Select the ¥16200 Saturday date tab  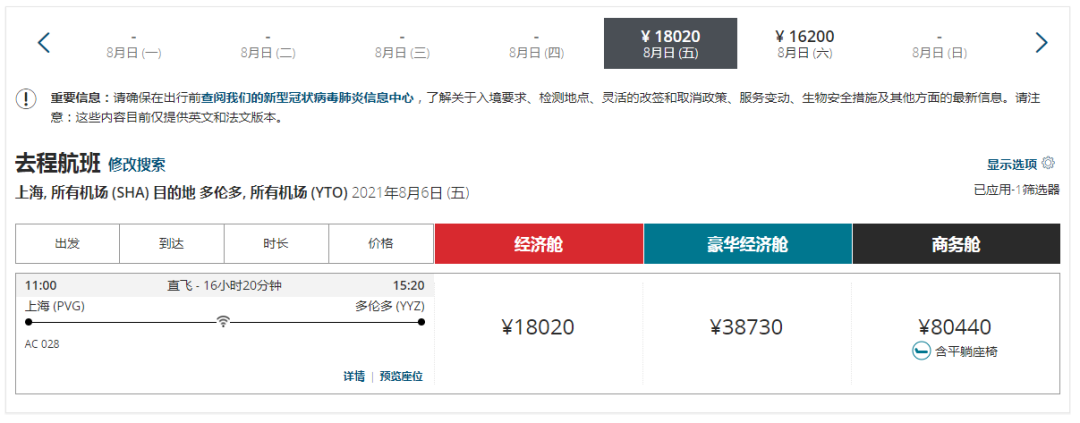tap(804, 43)
